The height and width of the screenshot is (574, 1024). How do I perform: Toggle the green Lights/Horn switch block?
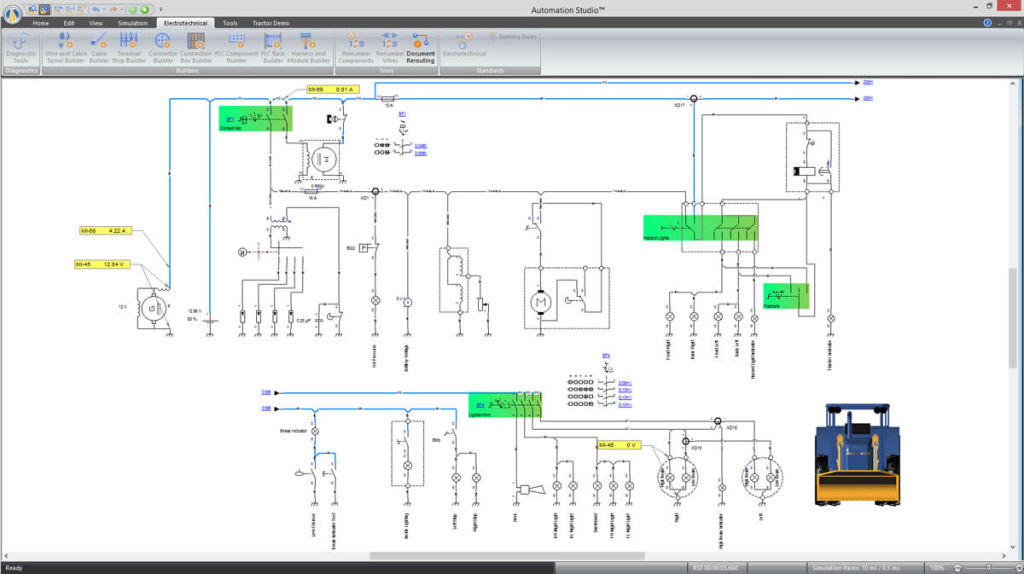click(x=505, y=406)
